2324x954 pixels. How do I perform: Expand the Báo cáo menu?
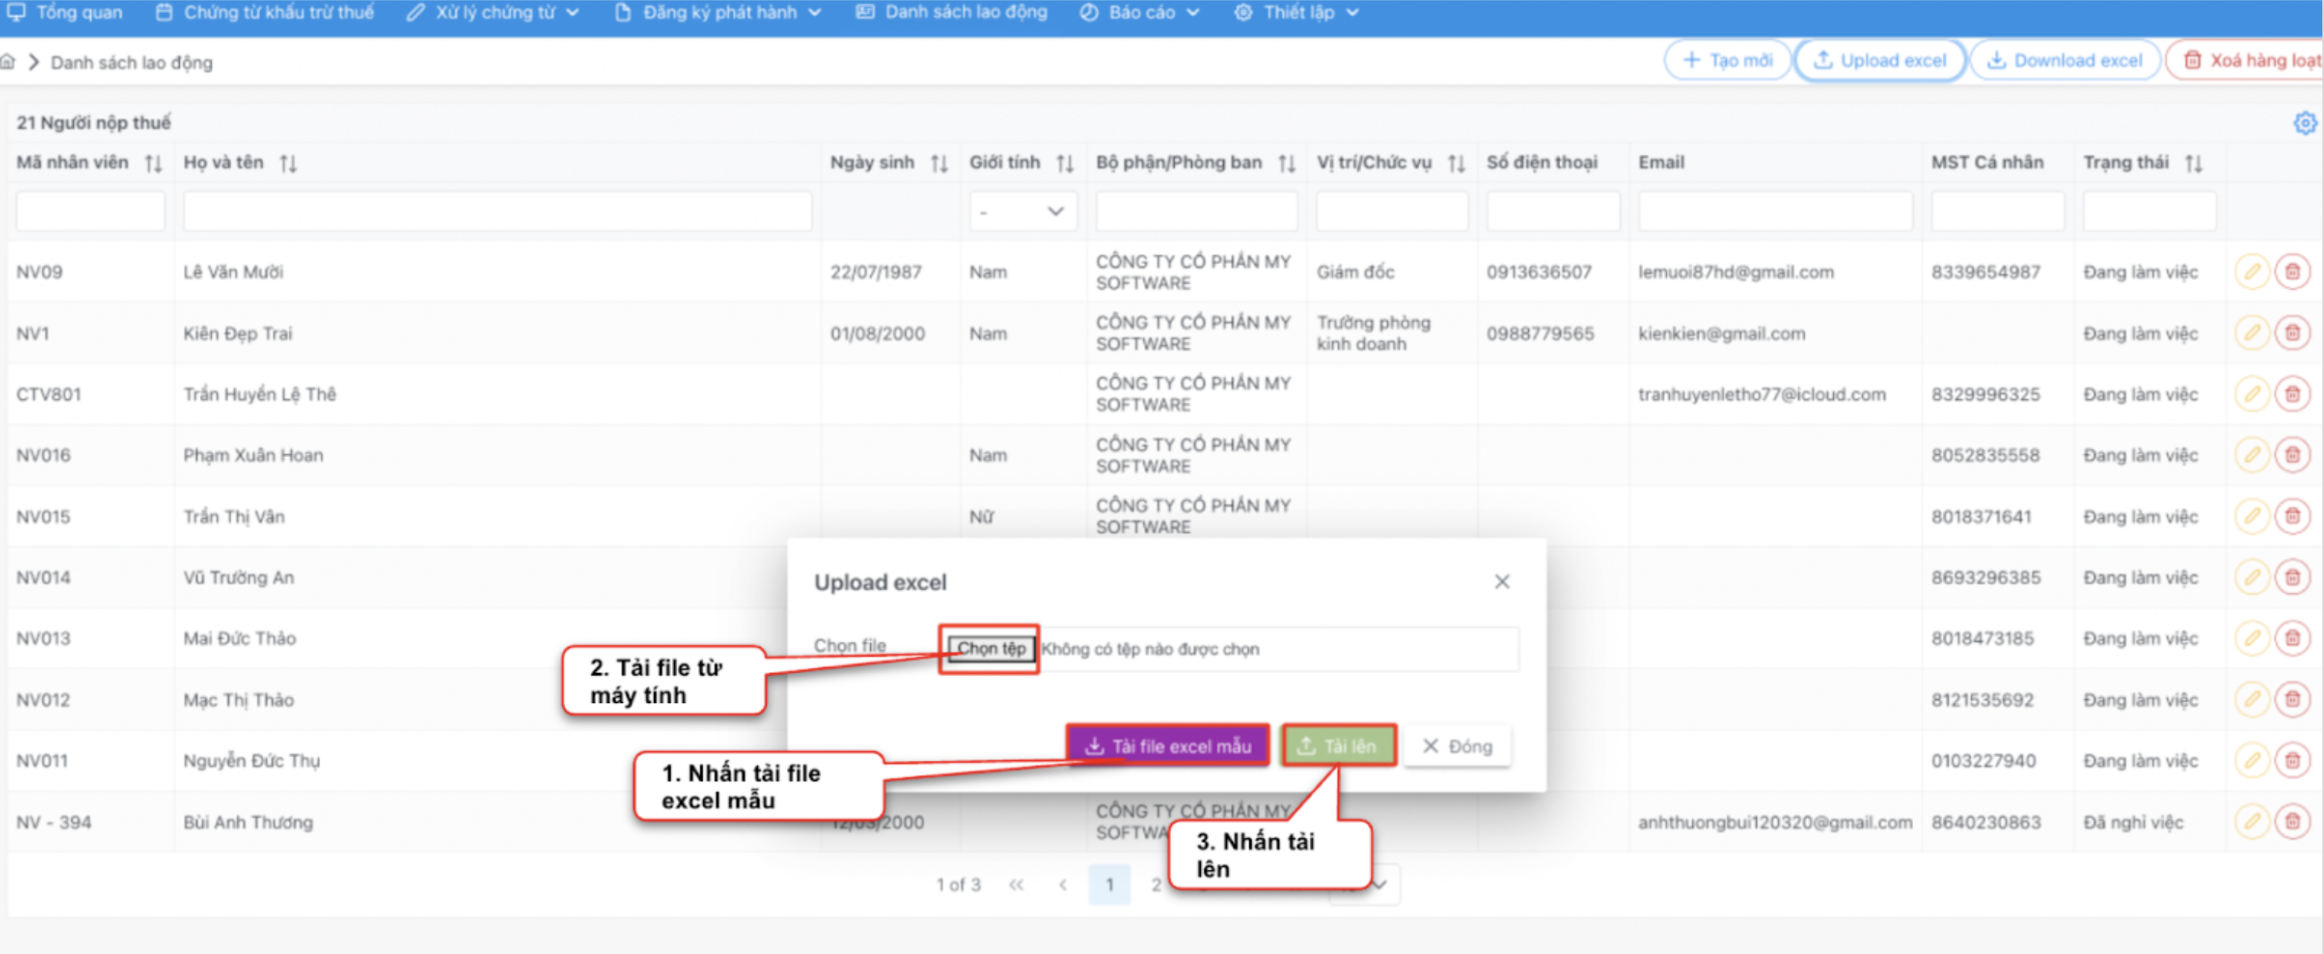1140,13
